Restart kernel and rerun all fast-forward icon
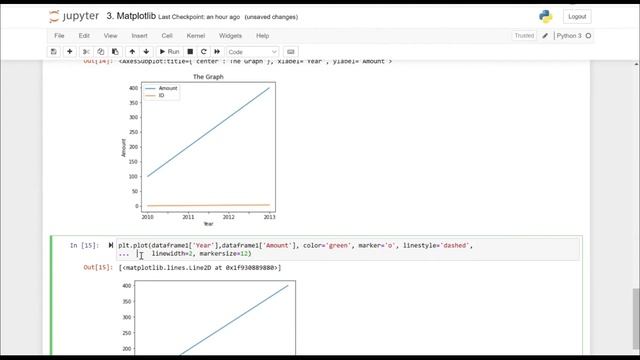640x360 pixels. pos(217,52)
